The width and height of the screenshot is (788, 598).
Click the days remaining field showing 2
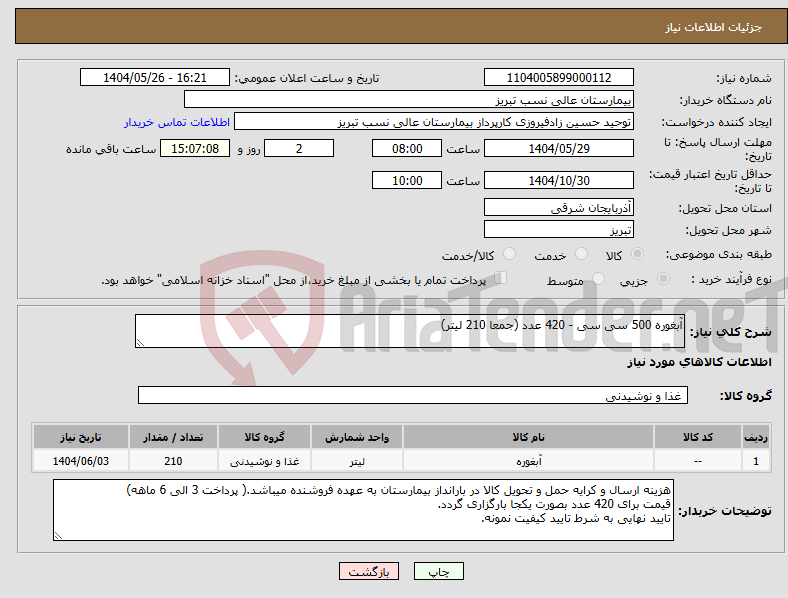299,149
